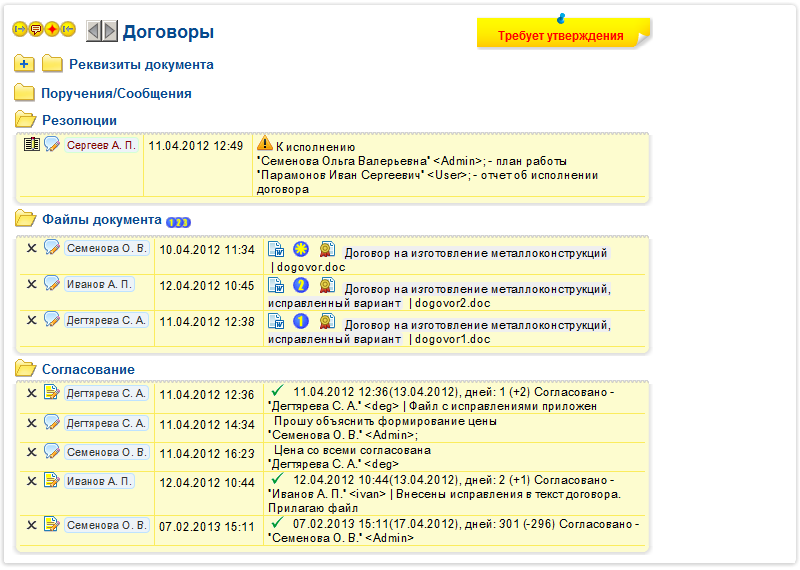Screen dimensions: 800x570
Task: Open Дегтярева С. А. in 11.04.2012 12:38 row
Action: click(107, 320)
